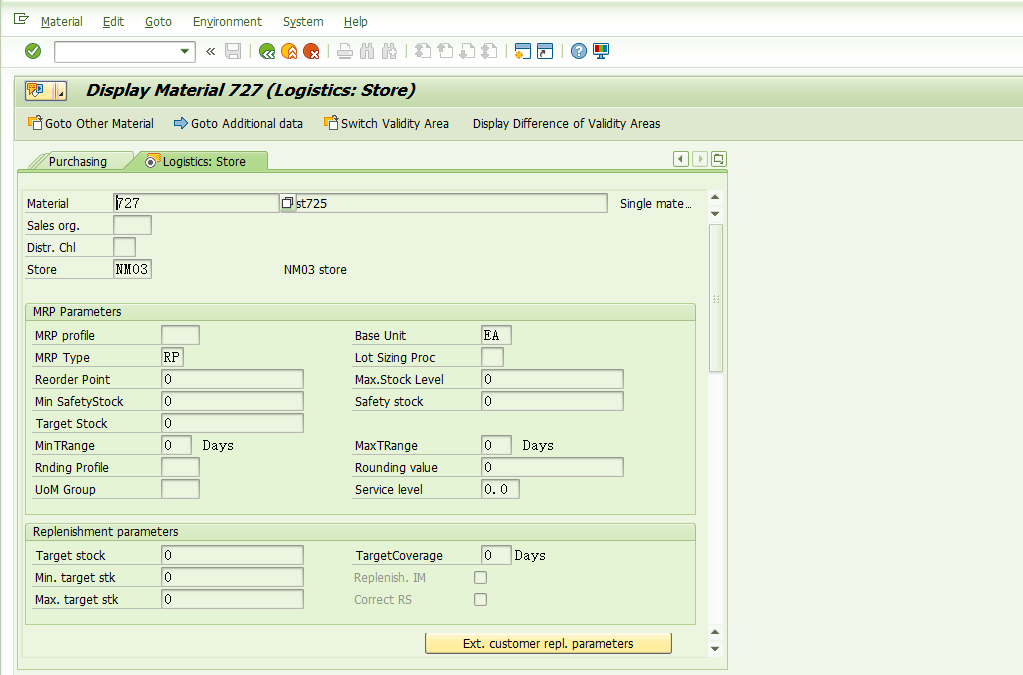Click Goto Additional data button
Screen dimensions: 1023x675
[x=238, y=123]
